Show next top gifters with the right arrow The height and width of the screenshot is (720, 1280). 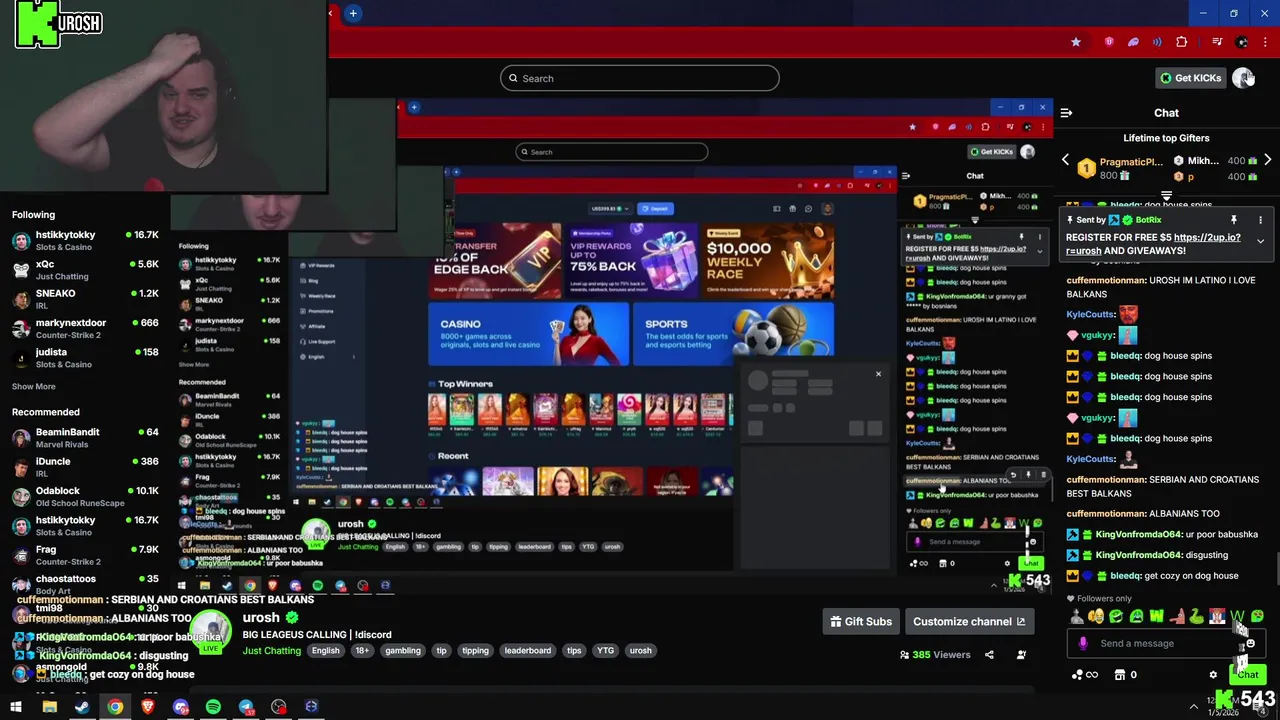click(1267, 160)
